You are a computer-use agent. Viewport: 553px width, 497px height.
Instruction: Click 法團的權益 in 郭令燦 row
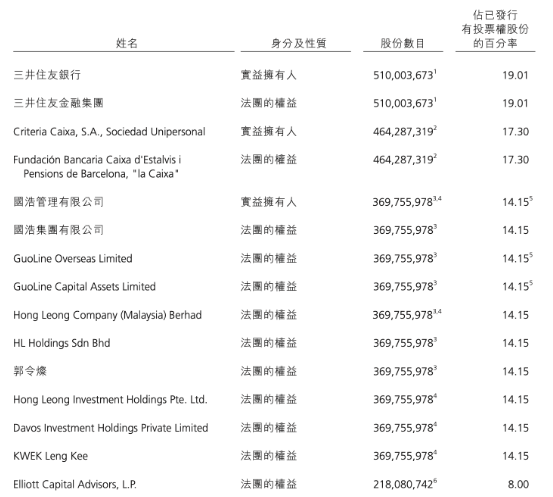269,371
